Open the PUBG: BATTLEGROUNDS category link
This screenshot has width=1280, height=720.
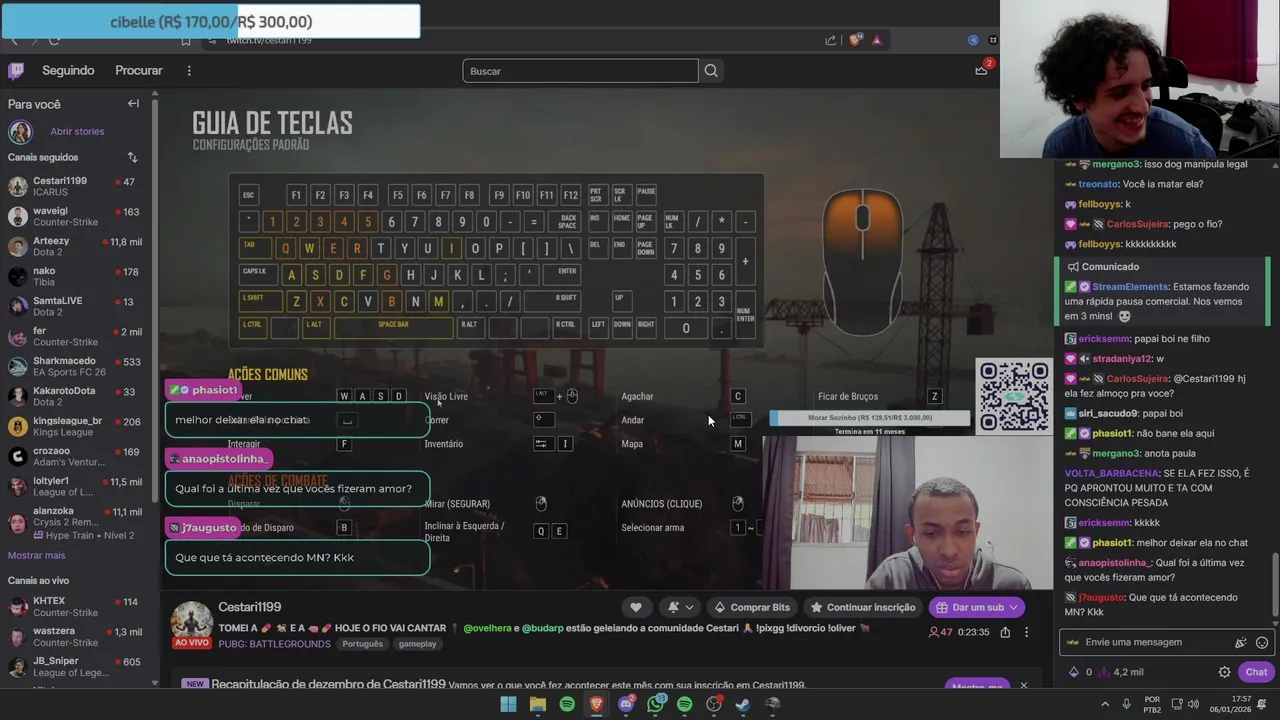(274, 644)
